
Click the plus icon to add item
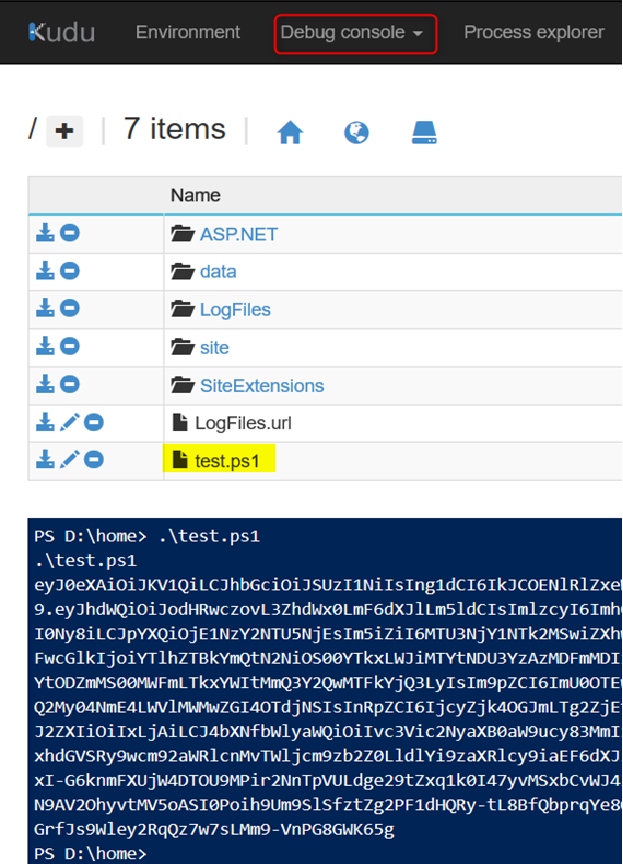(64, 131)
